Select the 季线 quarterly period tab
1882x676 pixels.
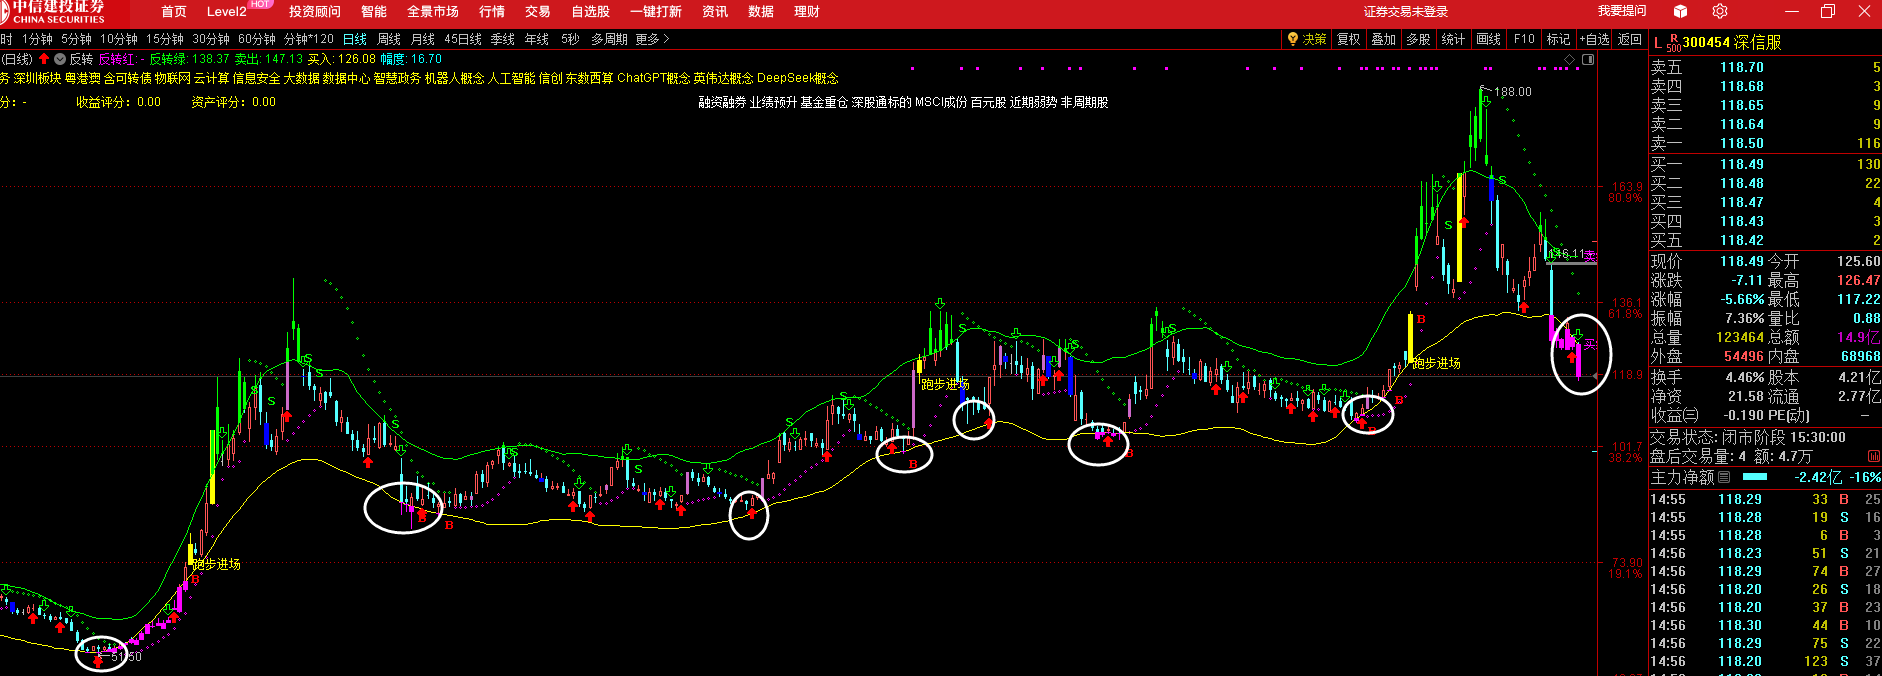(503, 39)
